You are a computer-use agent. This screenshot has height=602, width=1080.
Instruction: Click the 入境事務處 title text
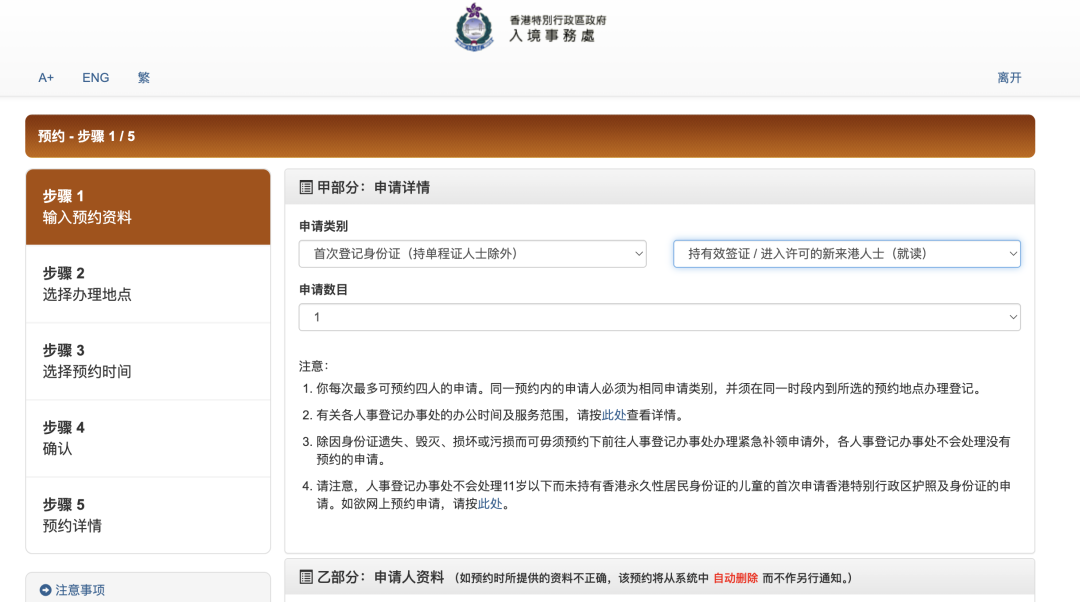pos(551,36)
